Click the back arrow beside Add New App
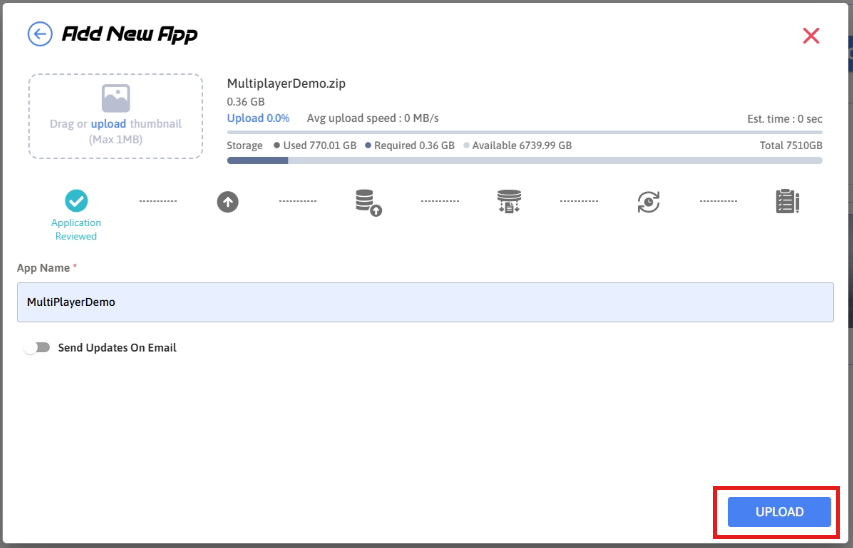This screenshot has height=548, width=853. [x=39, y=35]
